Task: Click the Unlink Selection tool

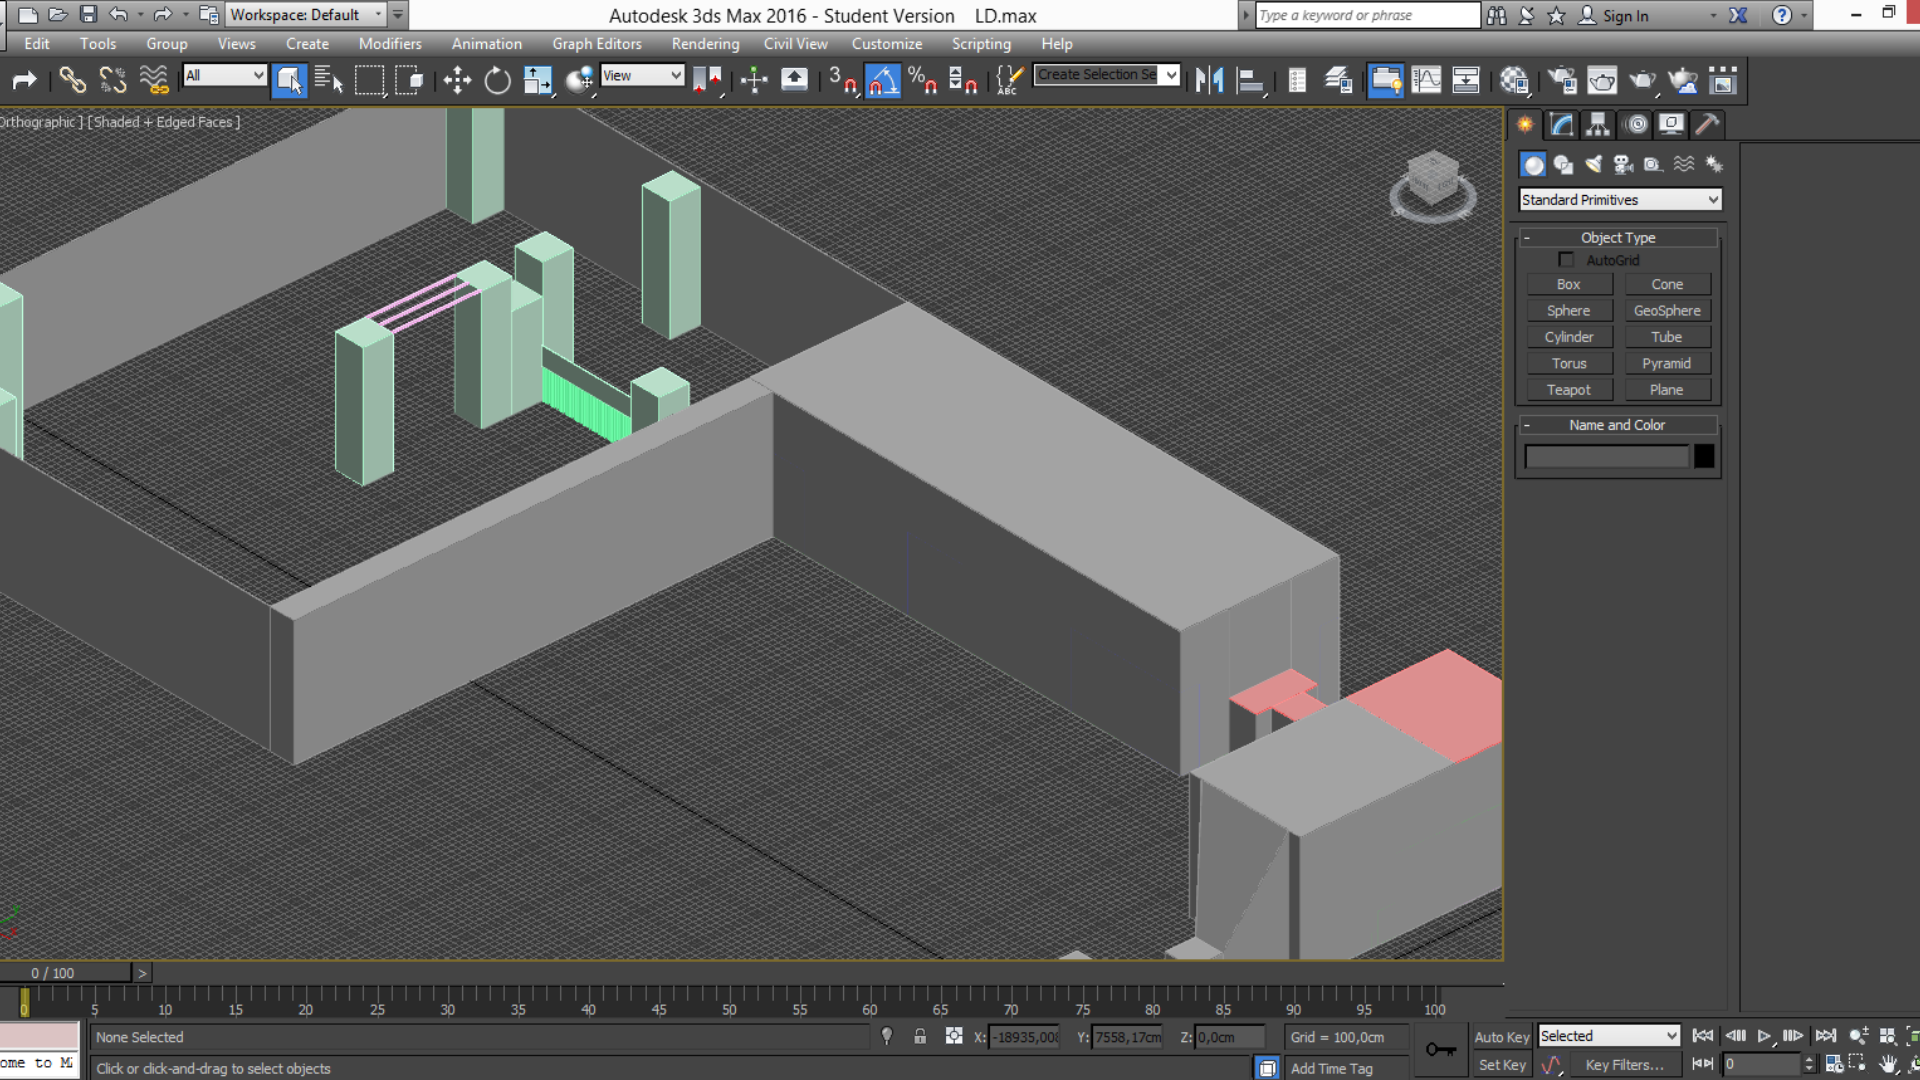Action: click(x=113, y=80)
